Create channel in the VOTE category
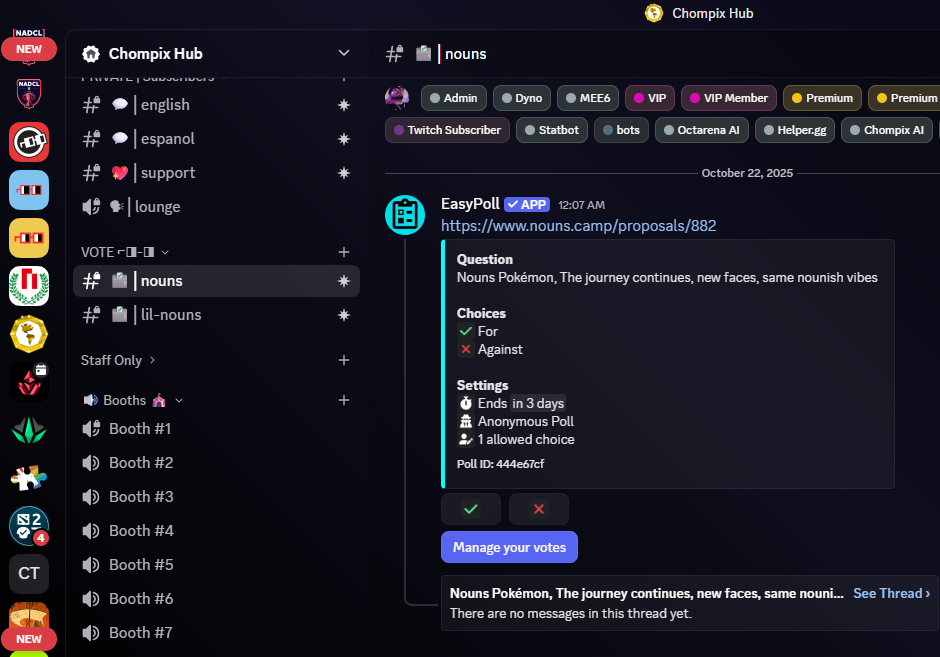The width and height of the screenshot is (940, 657). 344,252
